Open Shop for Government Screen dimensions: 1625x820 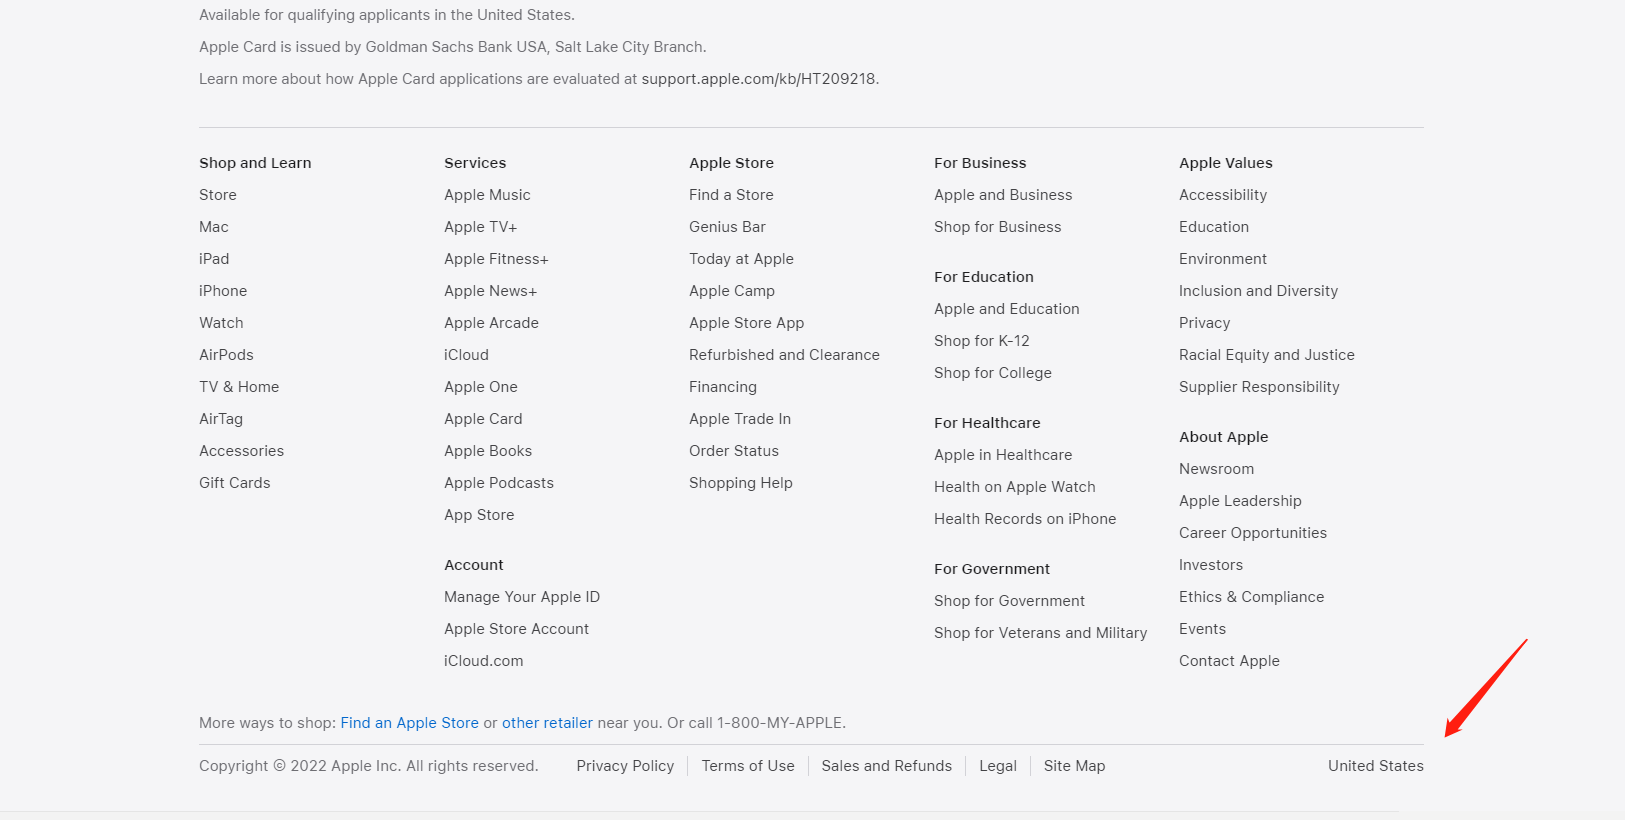click(x=1009, y=601)
